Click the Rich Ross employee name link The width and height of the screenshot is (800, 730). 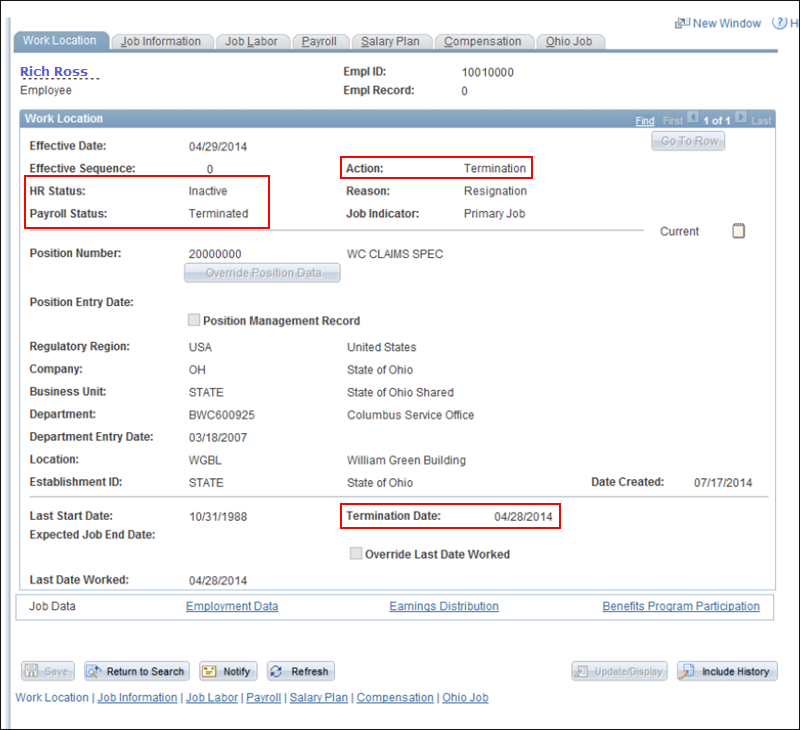click(54, 72)
